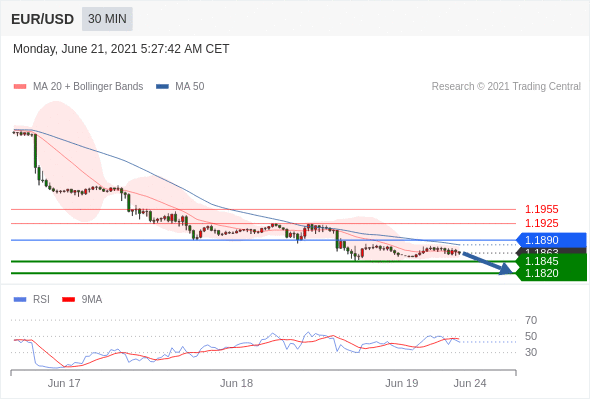Click the 9MA red legend swatch
The image size is (590, 400).
(x=68, y=300)
